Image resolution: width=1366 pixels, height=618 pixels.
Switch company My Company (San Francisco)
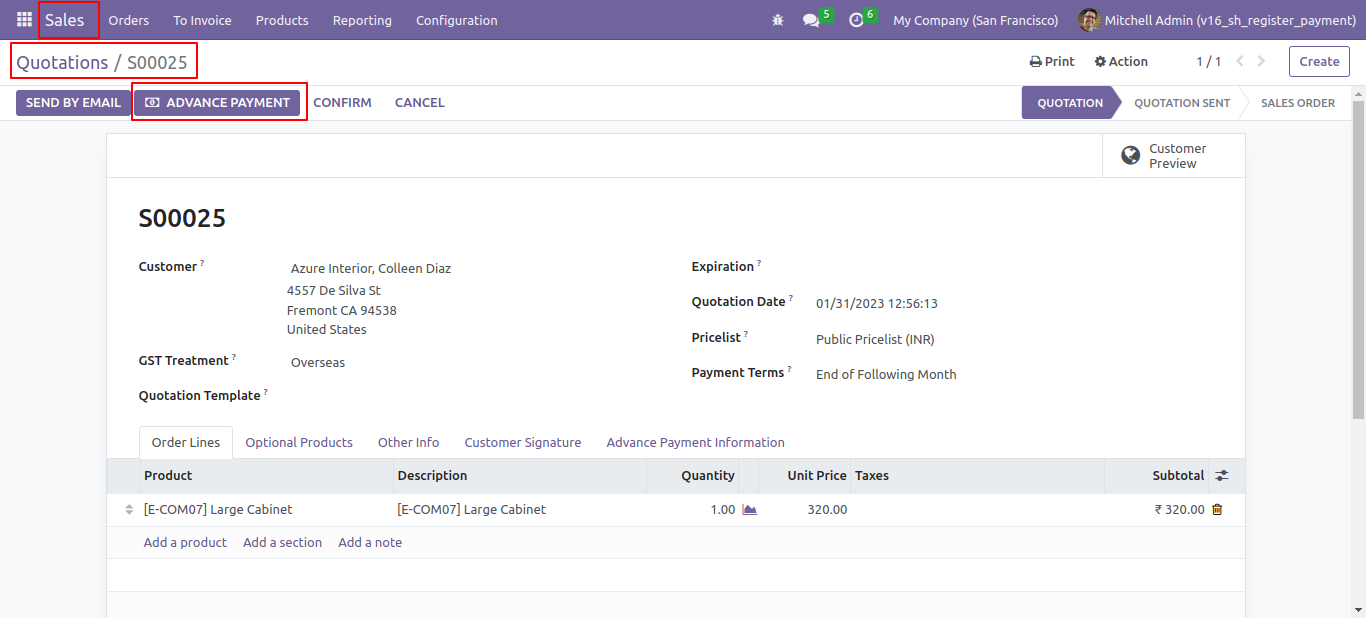pos(975,20)
